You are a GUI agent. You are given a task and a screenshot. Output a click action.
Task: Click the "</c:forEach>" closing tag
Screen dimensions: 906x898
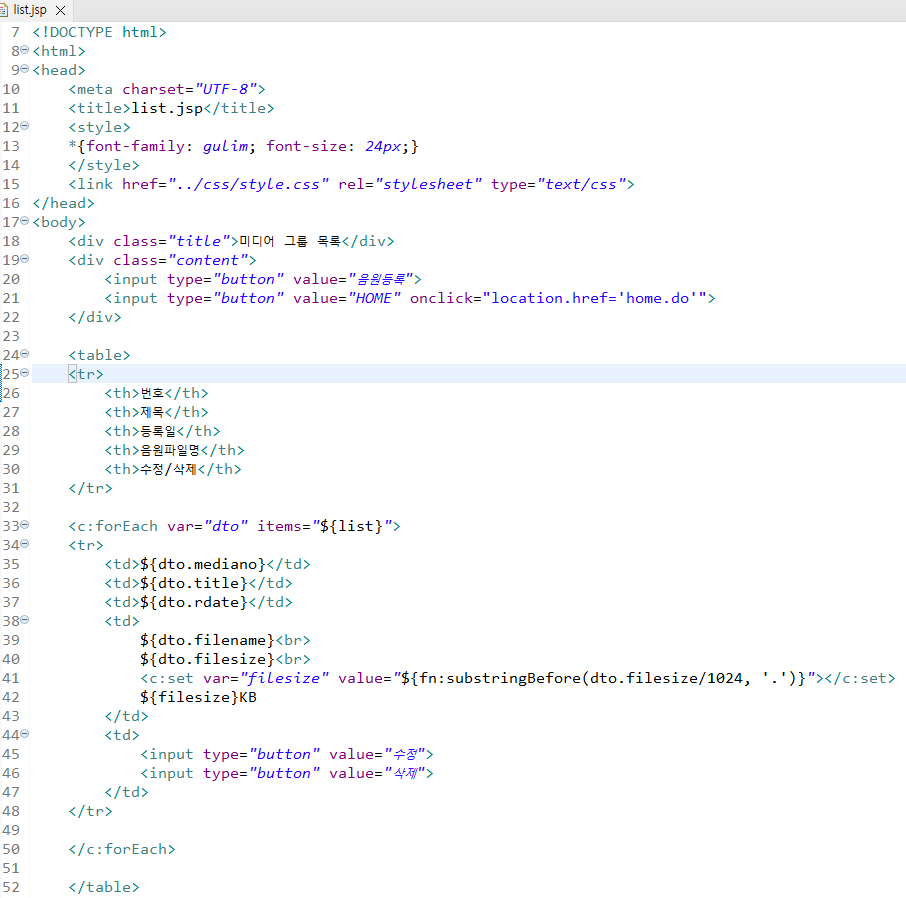122,849
